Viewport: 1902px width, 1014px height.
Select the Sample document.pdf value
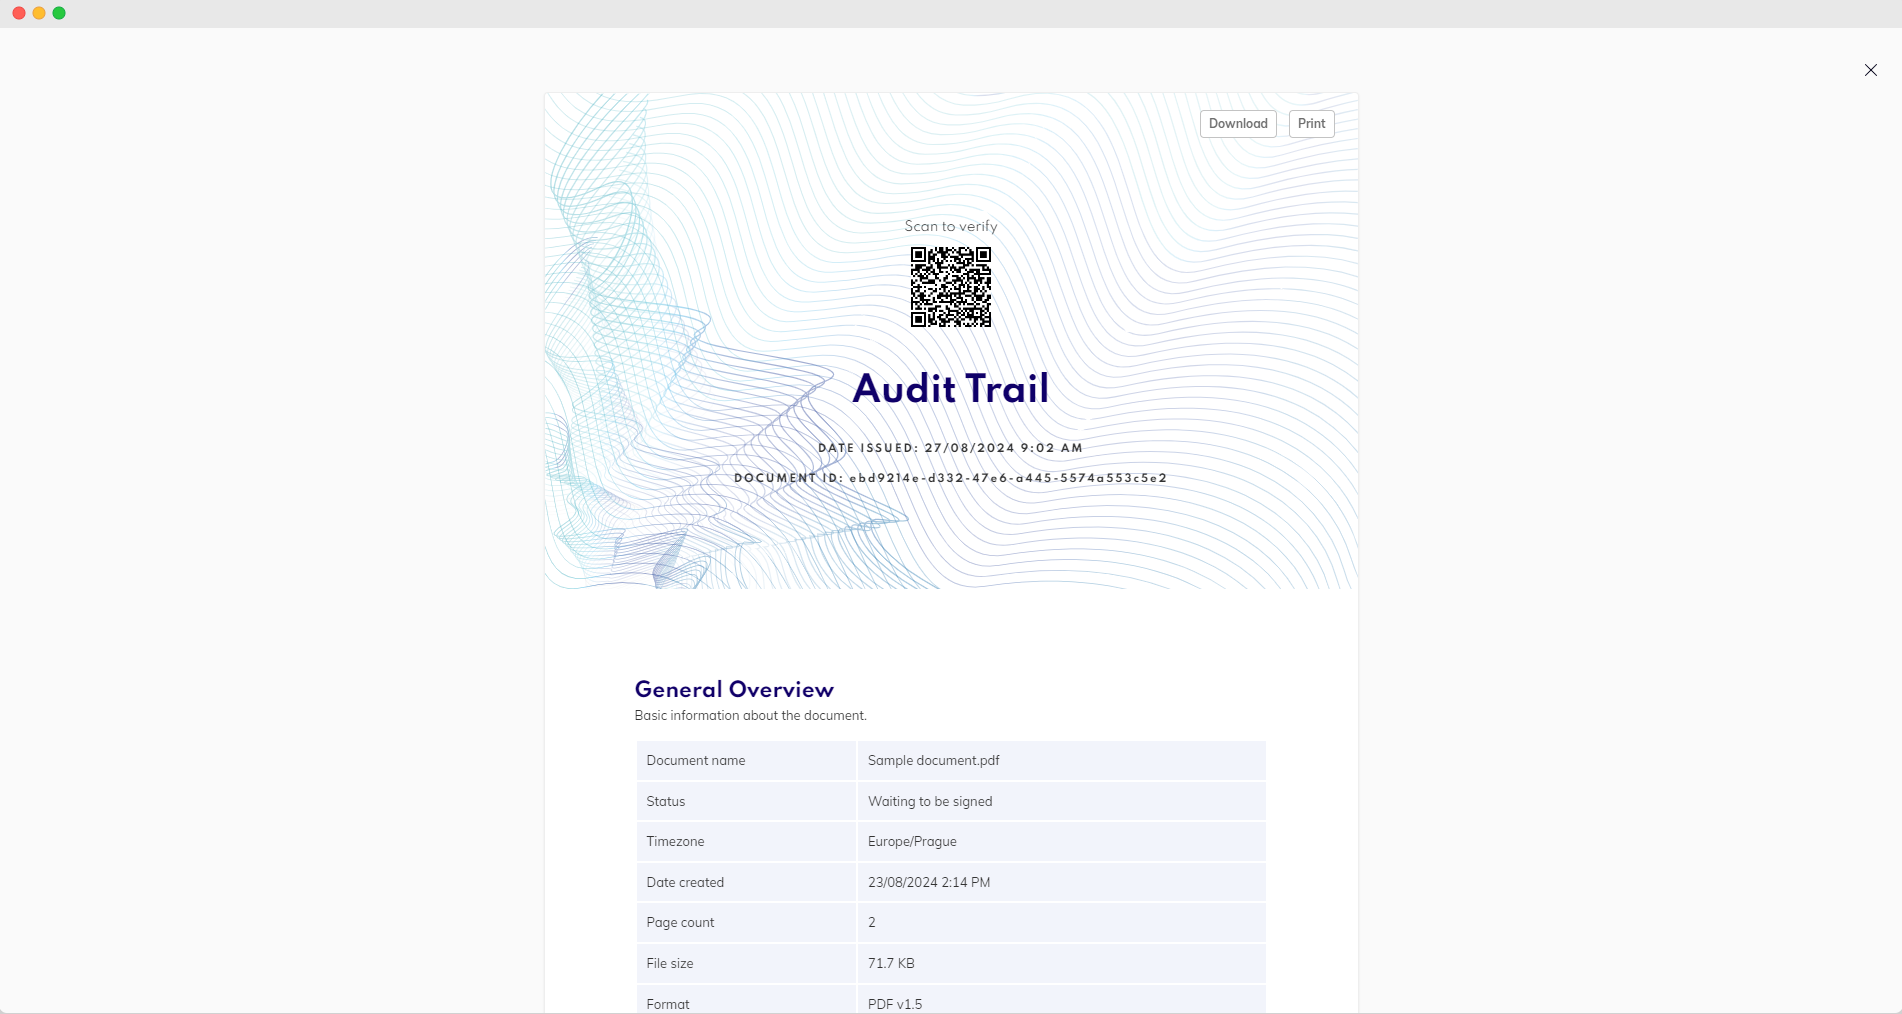coord(932,760)
